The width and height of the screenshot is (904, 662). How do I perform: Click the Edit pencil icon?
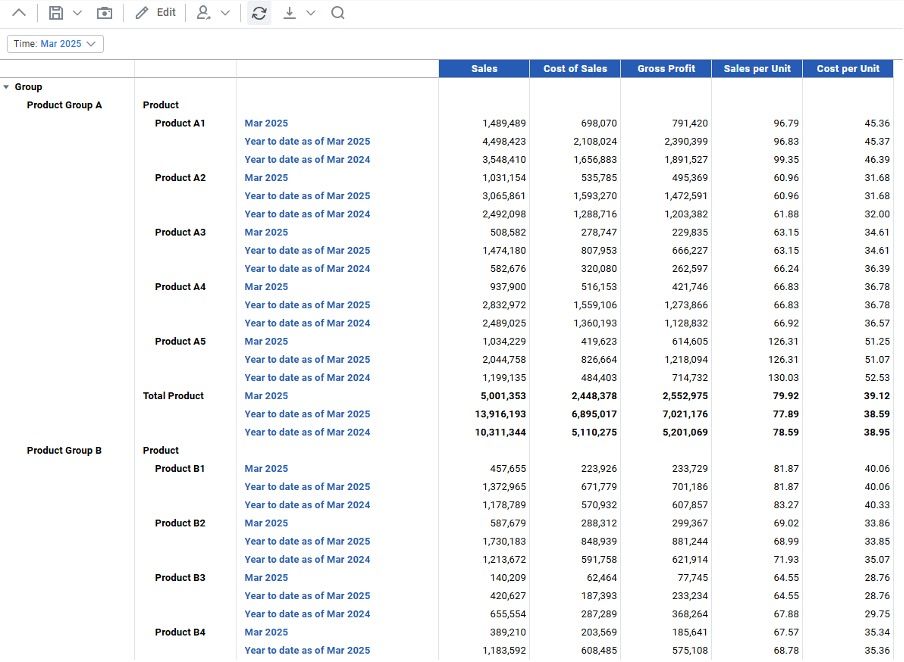(x=140, y=13)
